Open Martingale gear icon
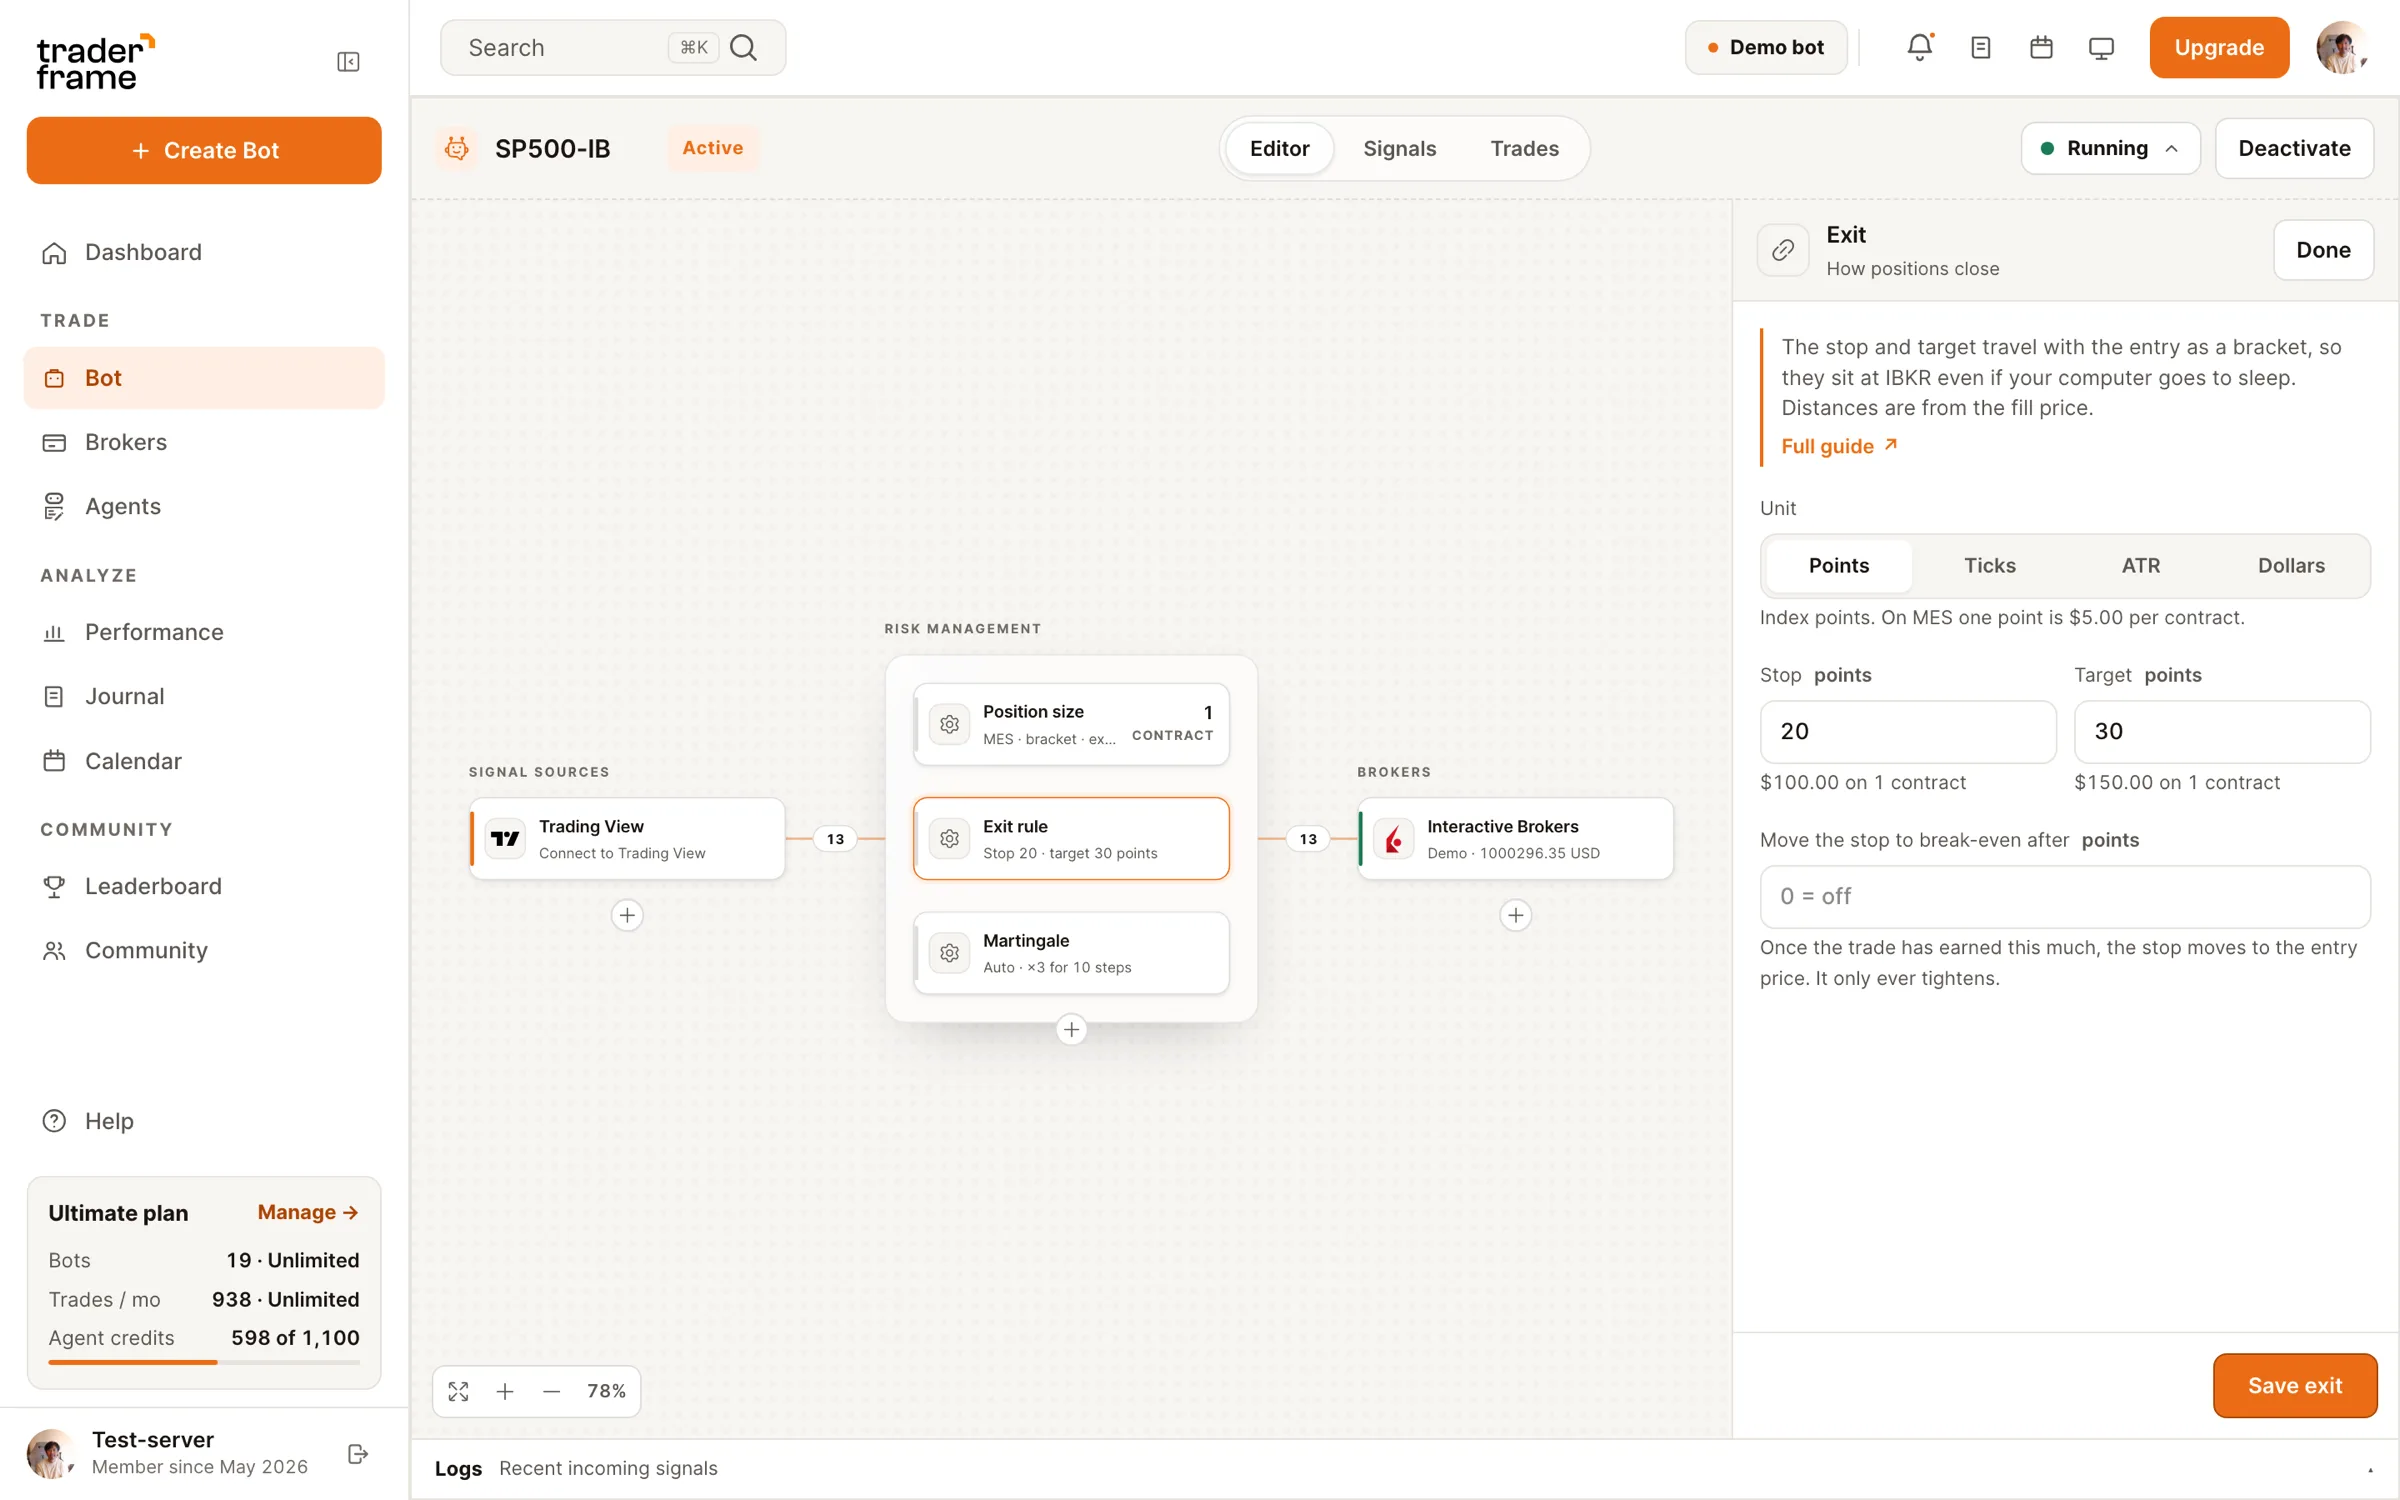Image resolution: width=2400 pixels, height=1500 pixels. pyautogui.click(x=950, y=953)
